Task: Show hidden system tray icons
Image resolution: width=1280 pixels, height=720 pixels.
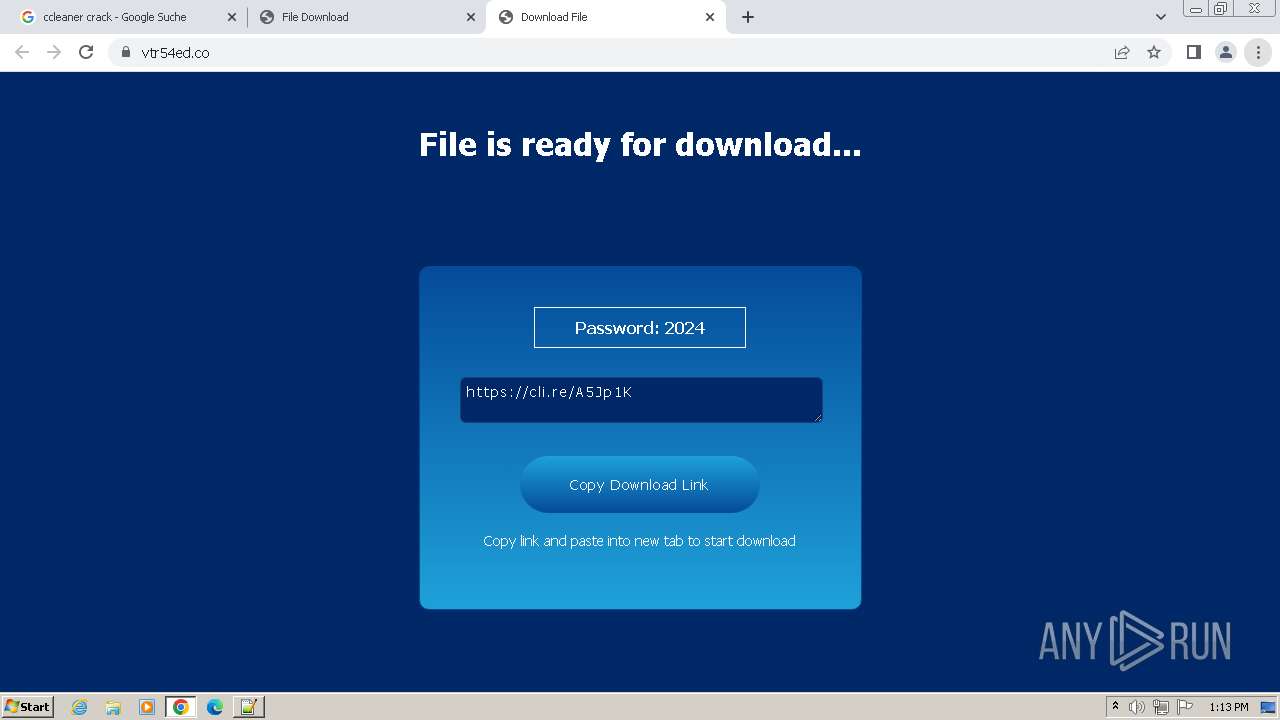Action: click(x=1115, y=707)
